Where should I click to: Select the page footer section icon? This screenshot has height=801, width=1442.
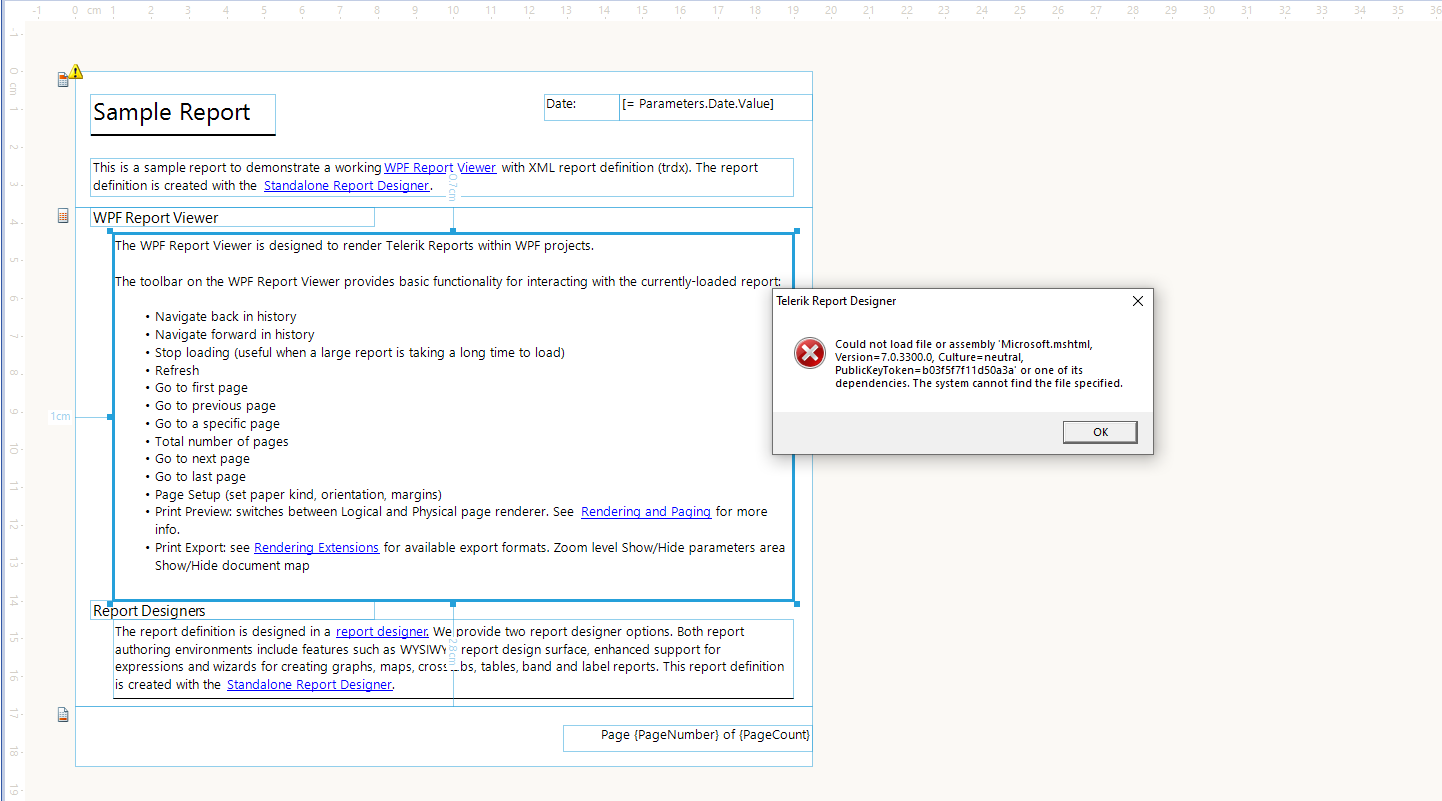(63, 714)
